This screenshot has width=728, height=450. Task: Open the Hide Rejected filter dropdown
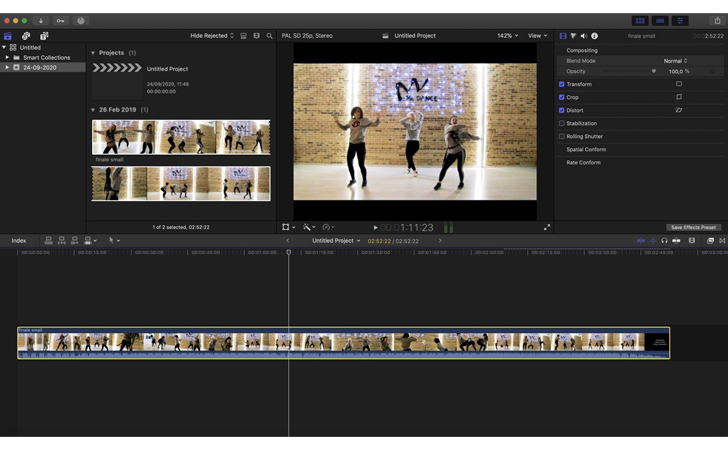[212, 36]
